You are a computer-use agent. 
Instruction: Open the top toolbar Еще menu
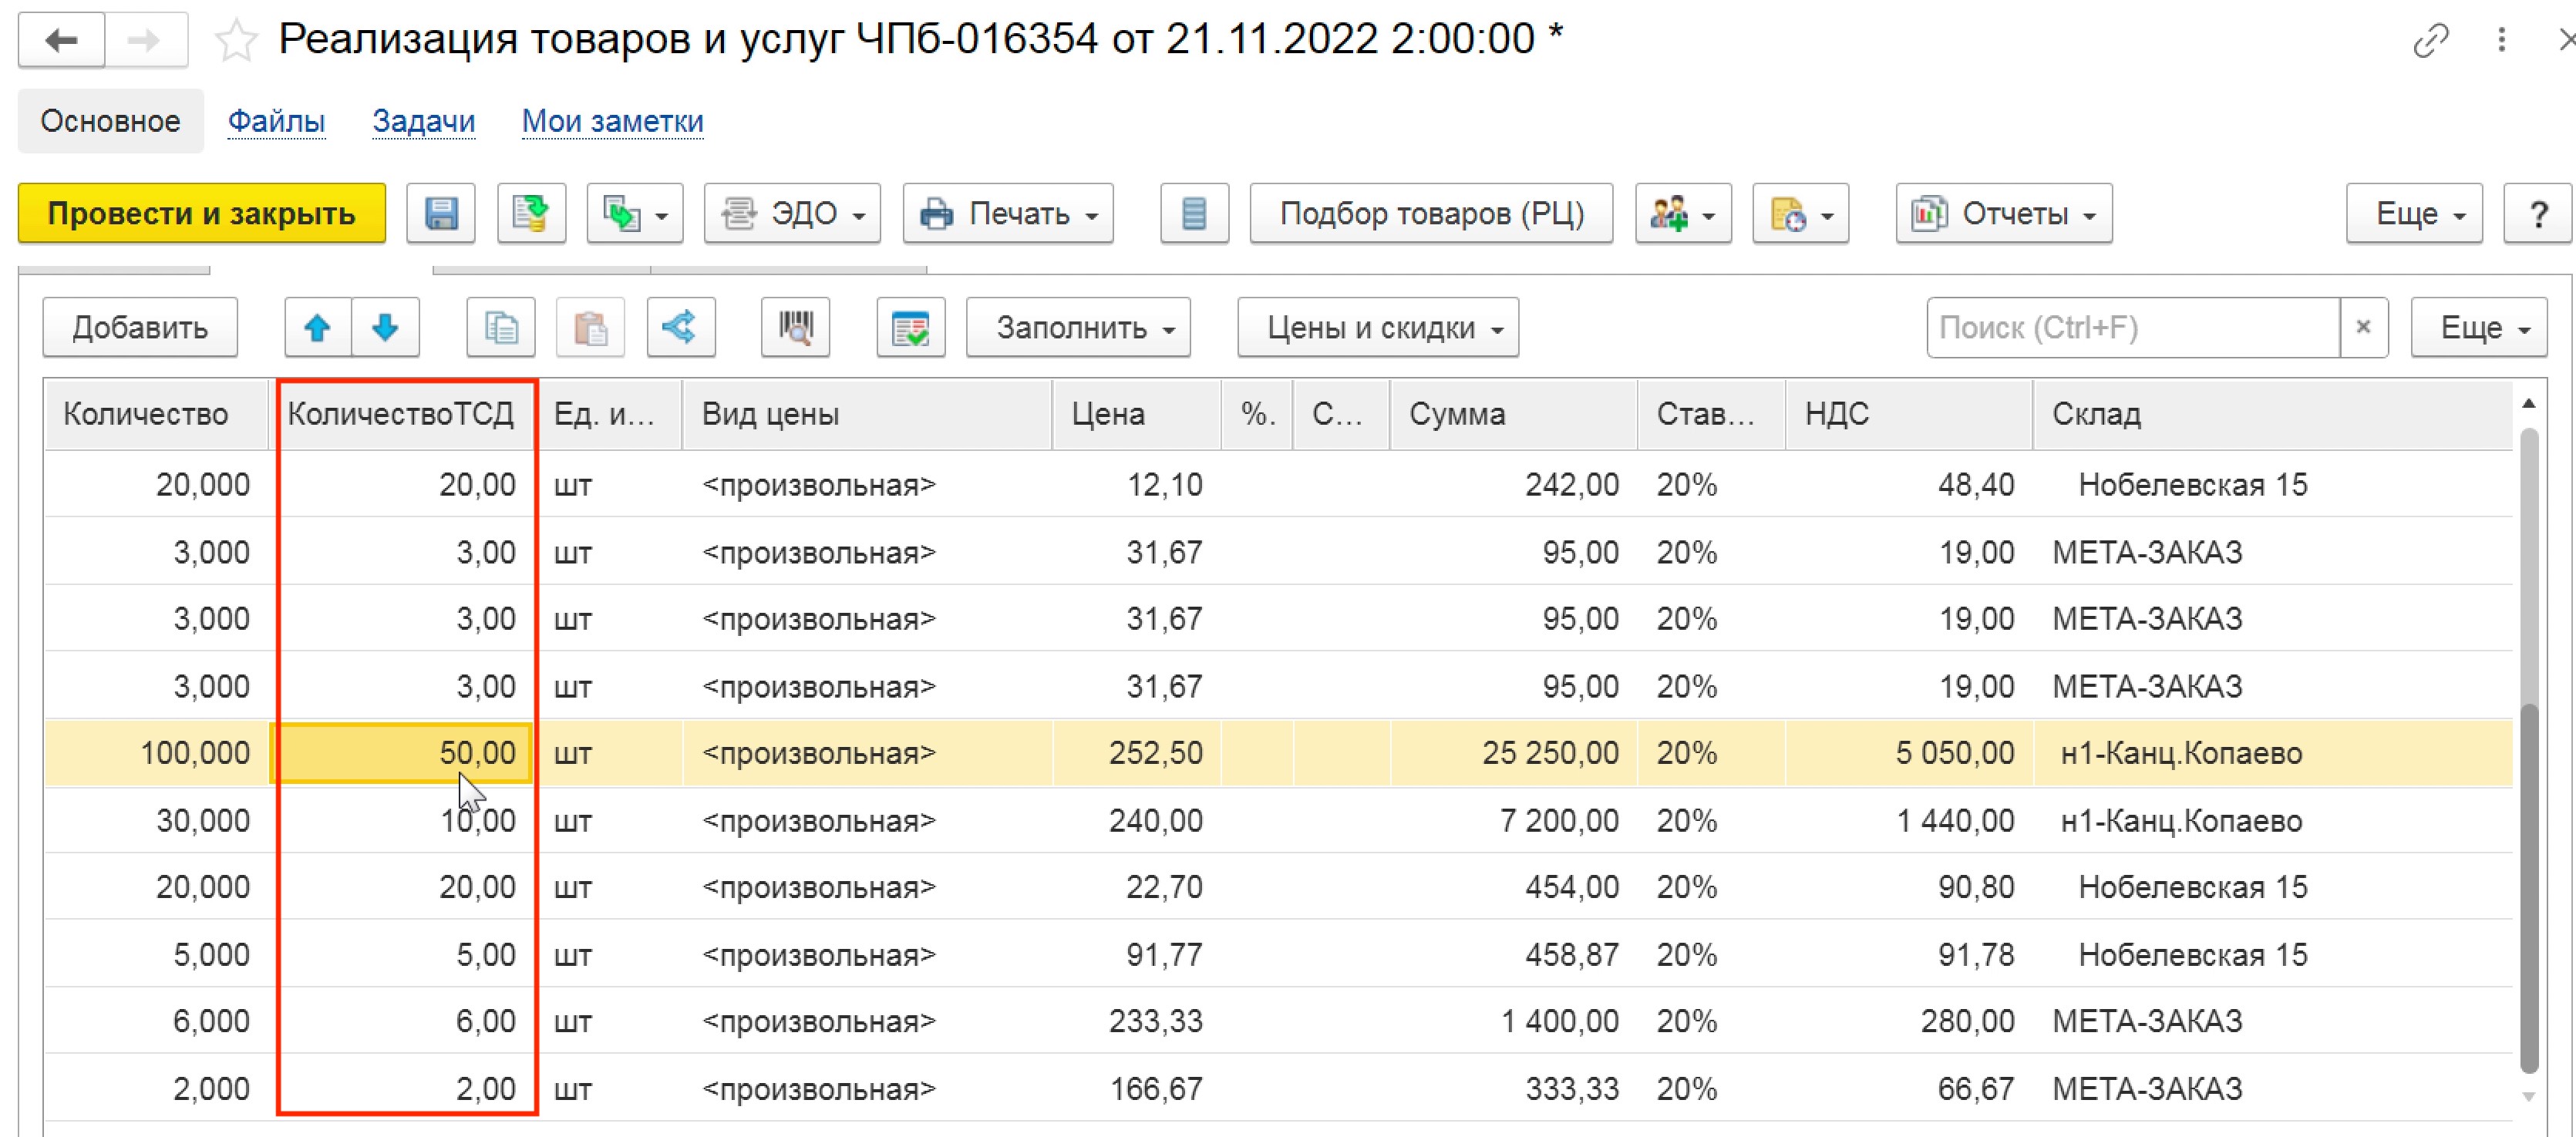pyautogui.click(x=2414, y=213)
